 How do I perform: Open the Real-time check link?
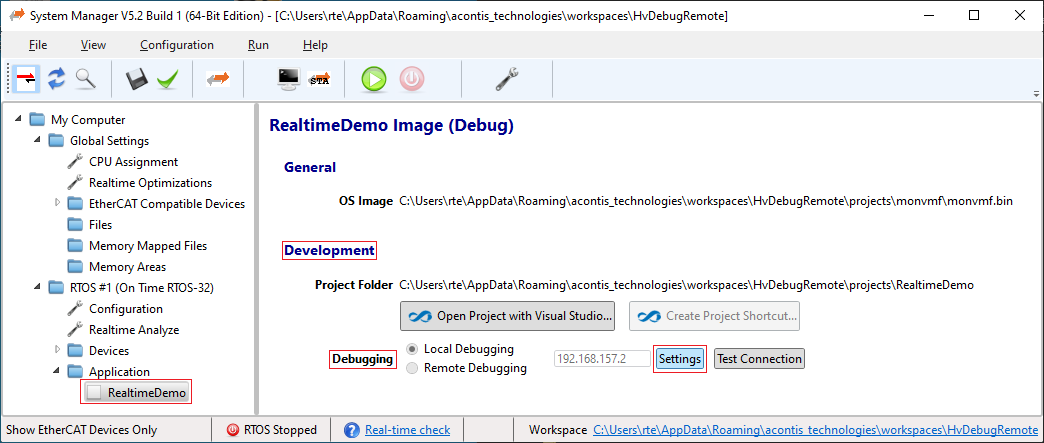pos(407,430)
